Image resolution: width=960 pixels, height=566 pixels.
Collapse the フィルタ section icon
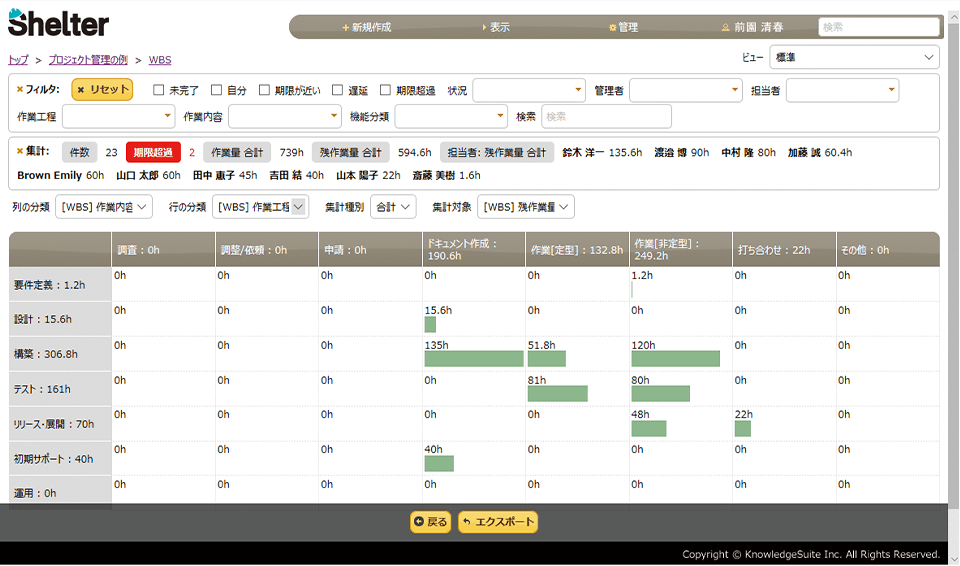[20, 89]
